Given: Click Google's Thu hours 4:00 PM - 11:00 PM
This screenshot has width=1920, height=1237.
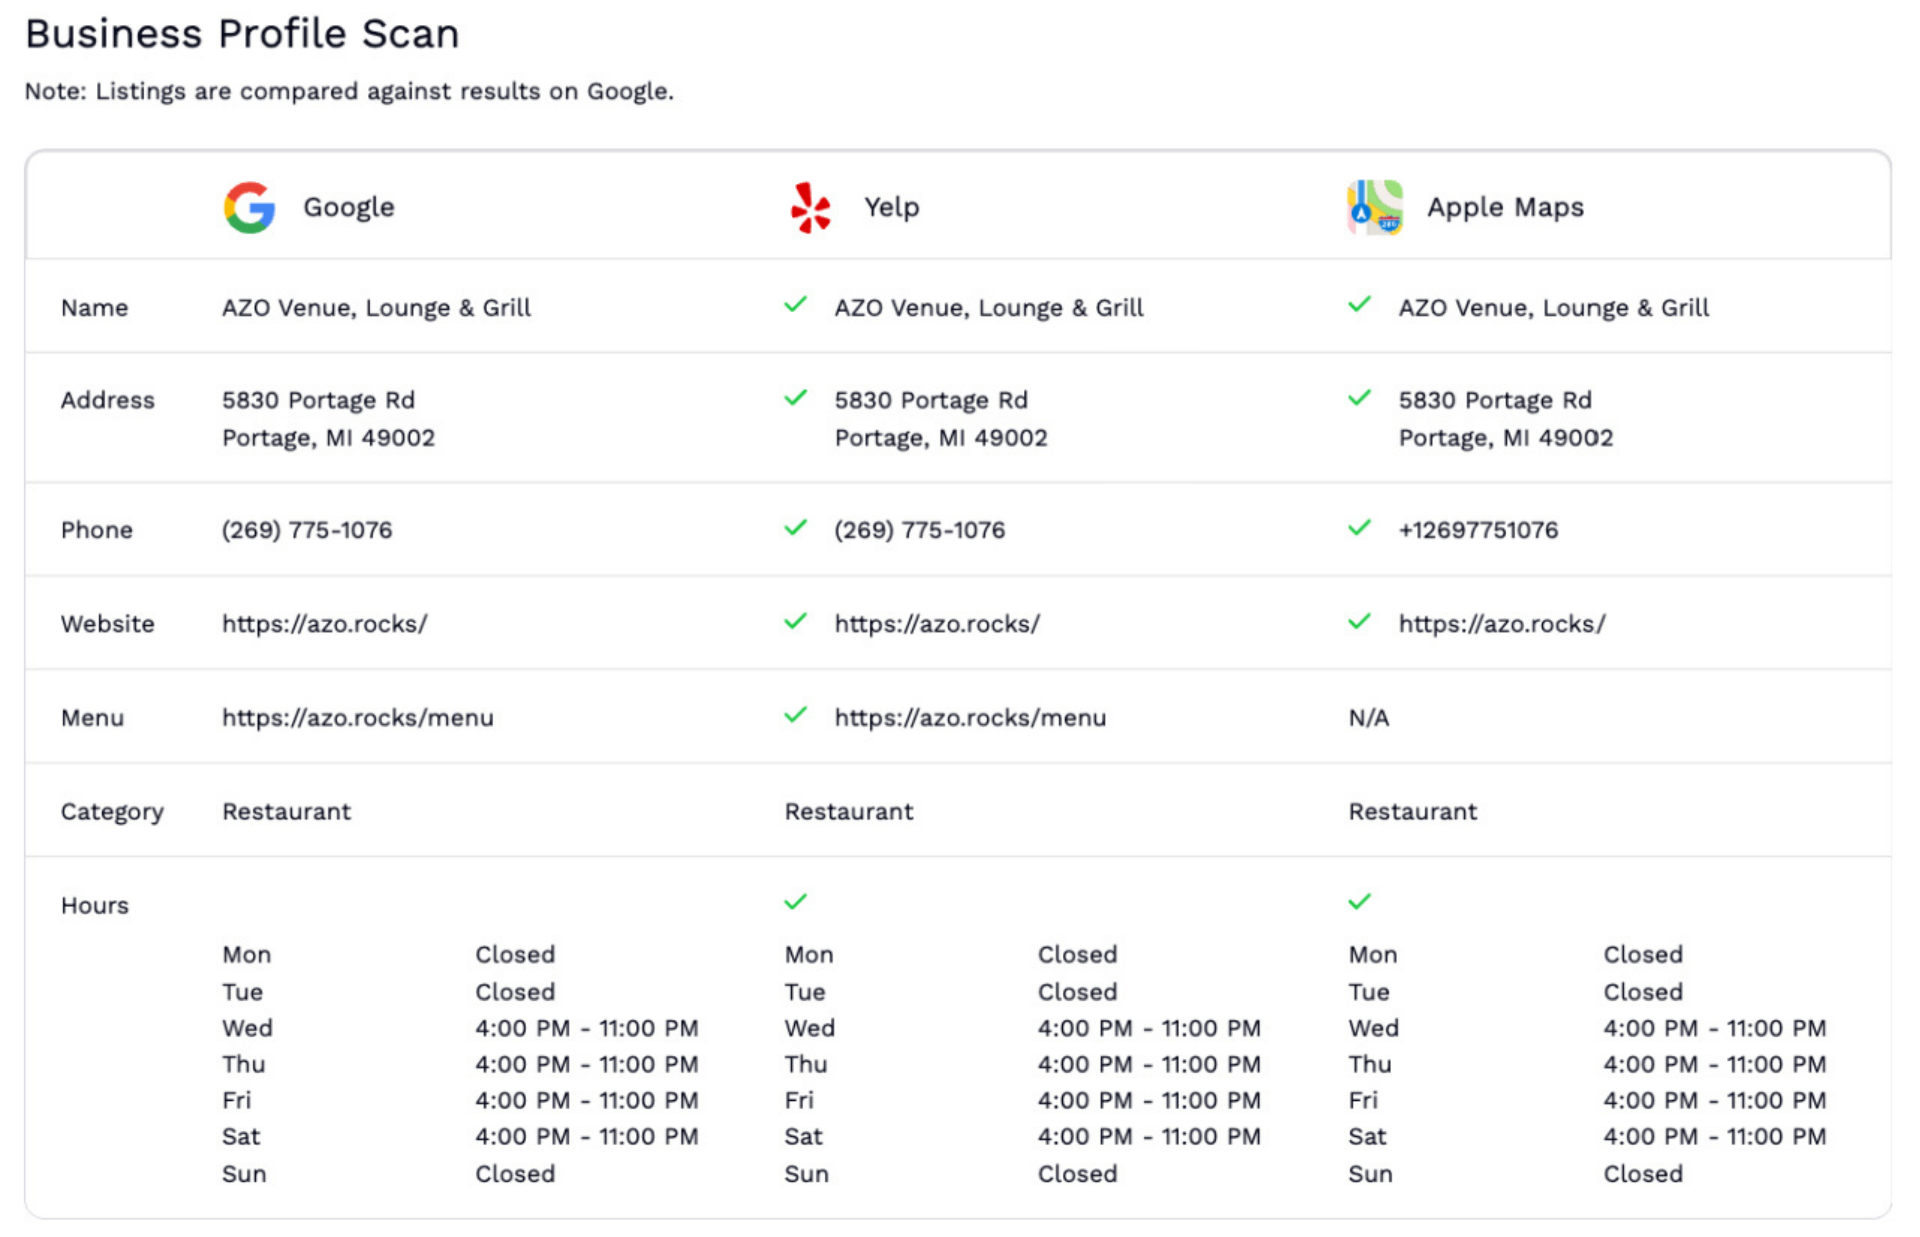Looking at the screenshot, I should pos(587,1064).
